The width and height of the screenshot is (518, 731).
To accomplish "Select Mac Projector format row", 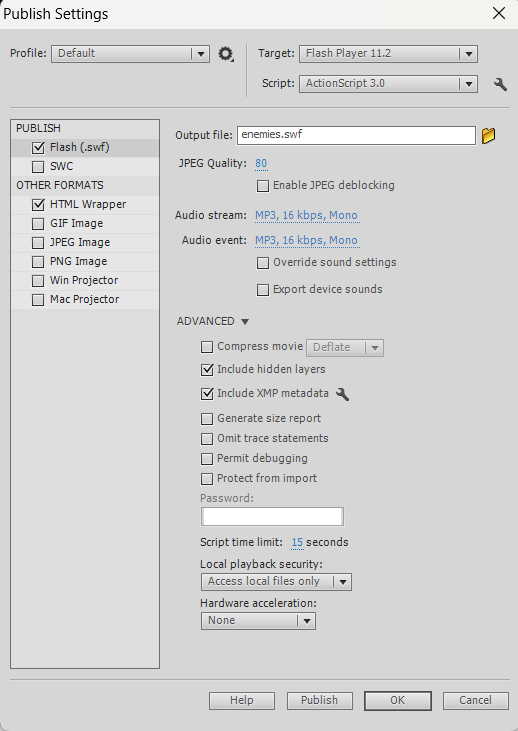I will coord(85,300).
